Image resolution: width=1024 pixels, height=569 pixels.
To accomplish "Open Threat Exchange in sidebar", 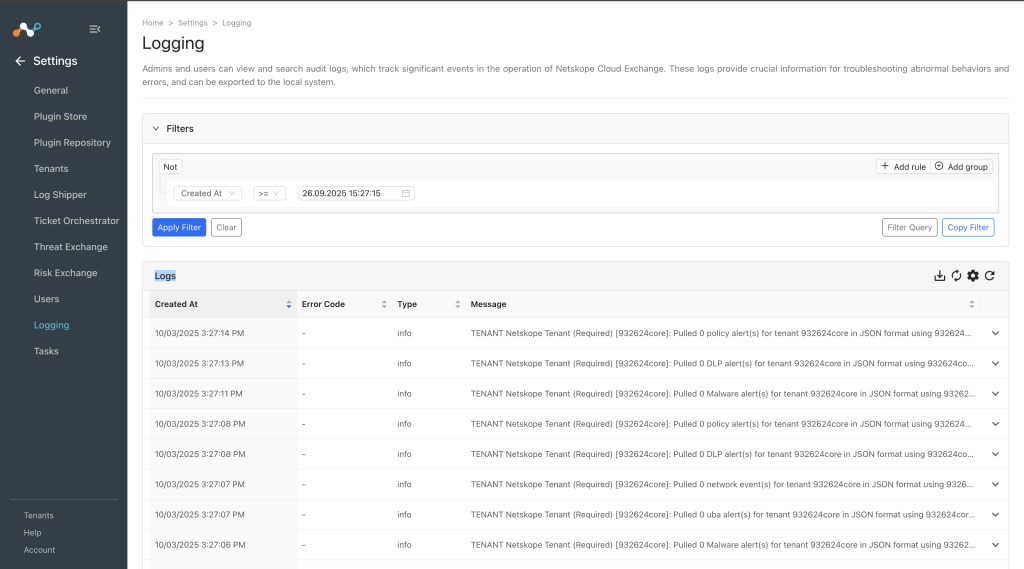I will tap(71, 247).
